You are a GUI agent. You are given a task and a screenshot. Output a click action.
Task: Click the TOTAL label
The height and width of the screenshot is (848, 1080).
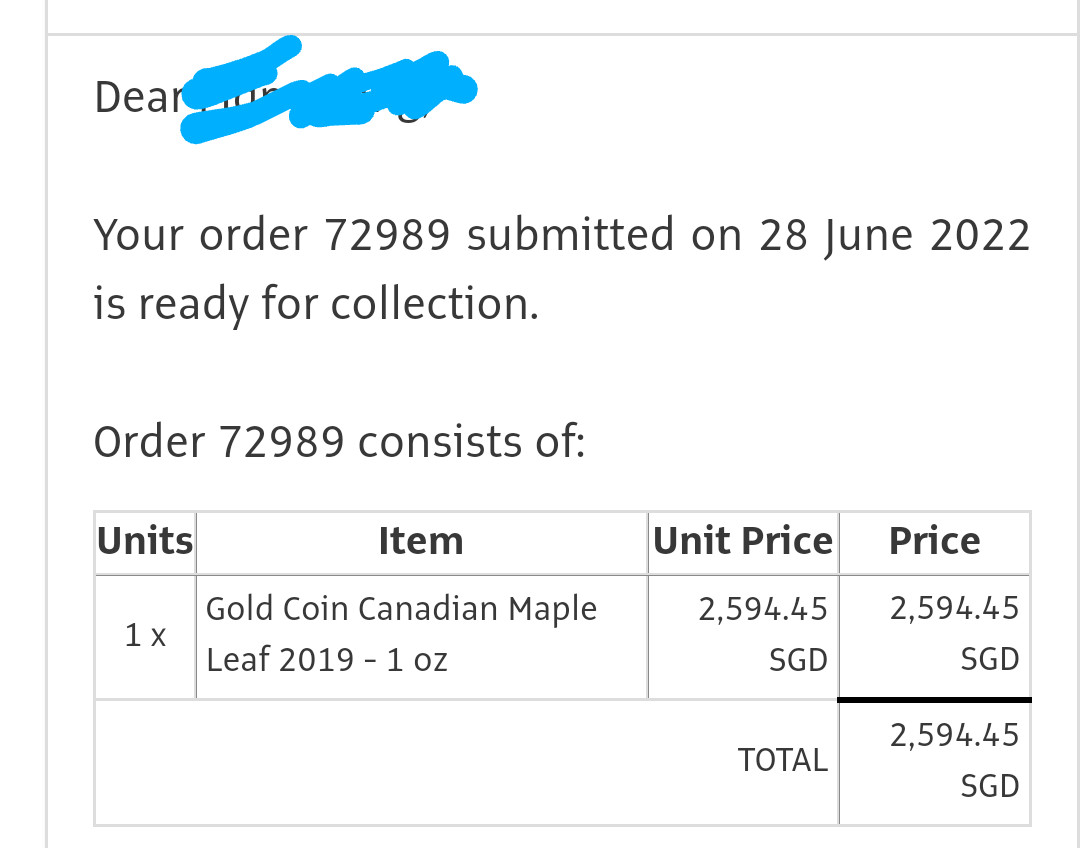[782, 761]
